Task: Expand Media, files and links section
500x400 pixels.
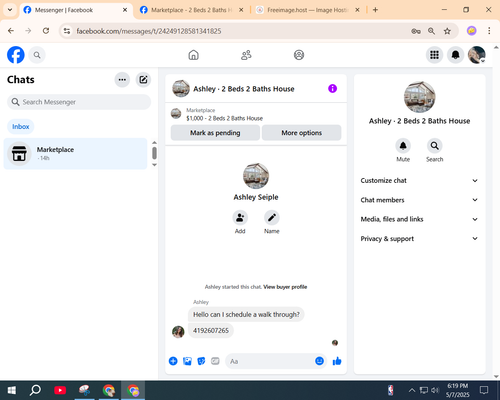Action: [x=419, y=219]
